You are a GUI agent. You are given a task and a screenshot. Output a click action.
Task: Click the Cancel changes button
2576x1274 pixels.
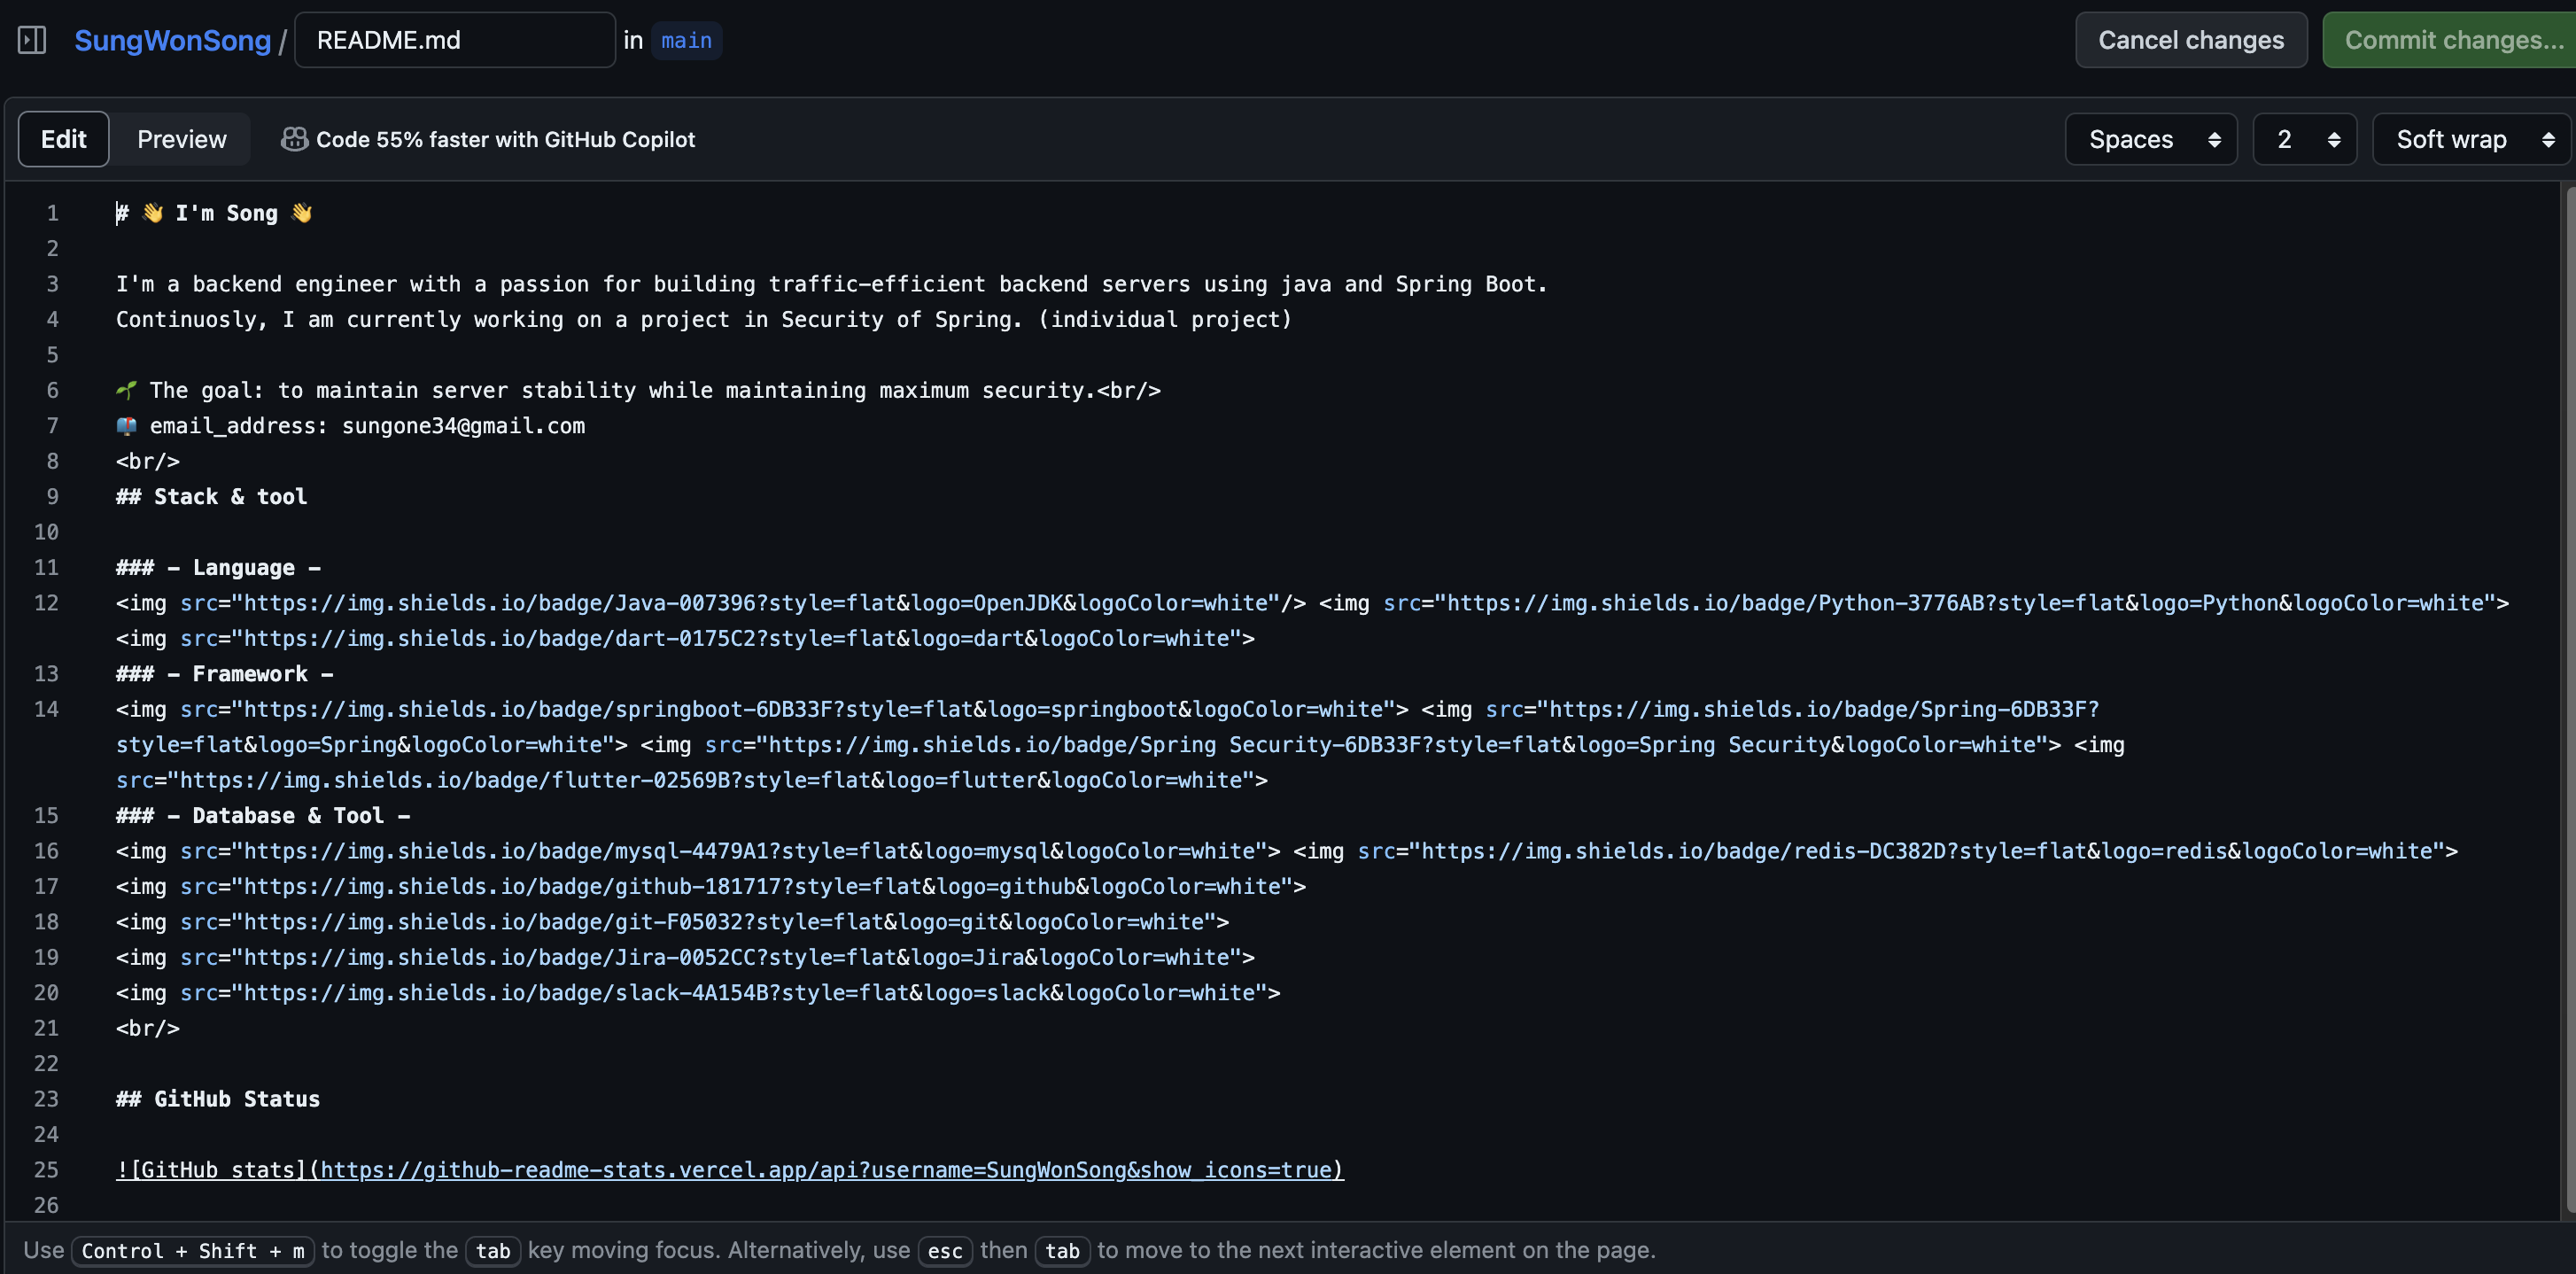2191,40
